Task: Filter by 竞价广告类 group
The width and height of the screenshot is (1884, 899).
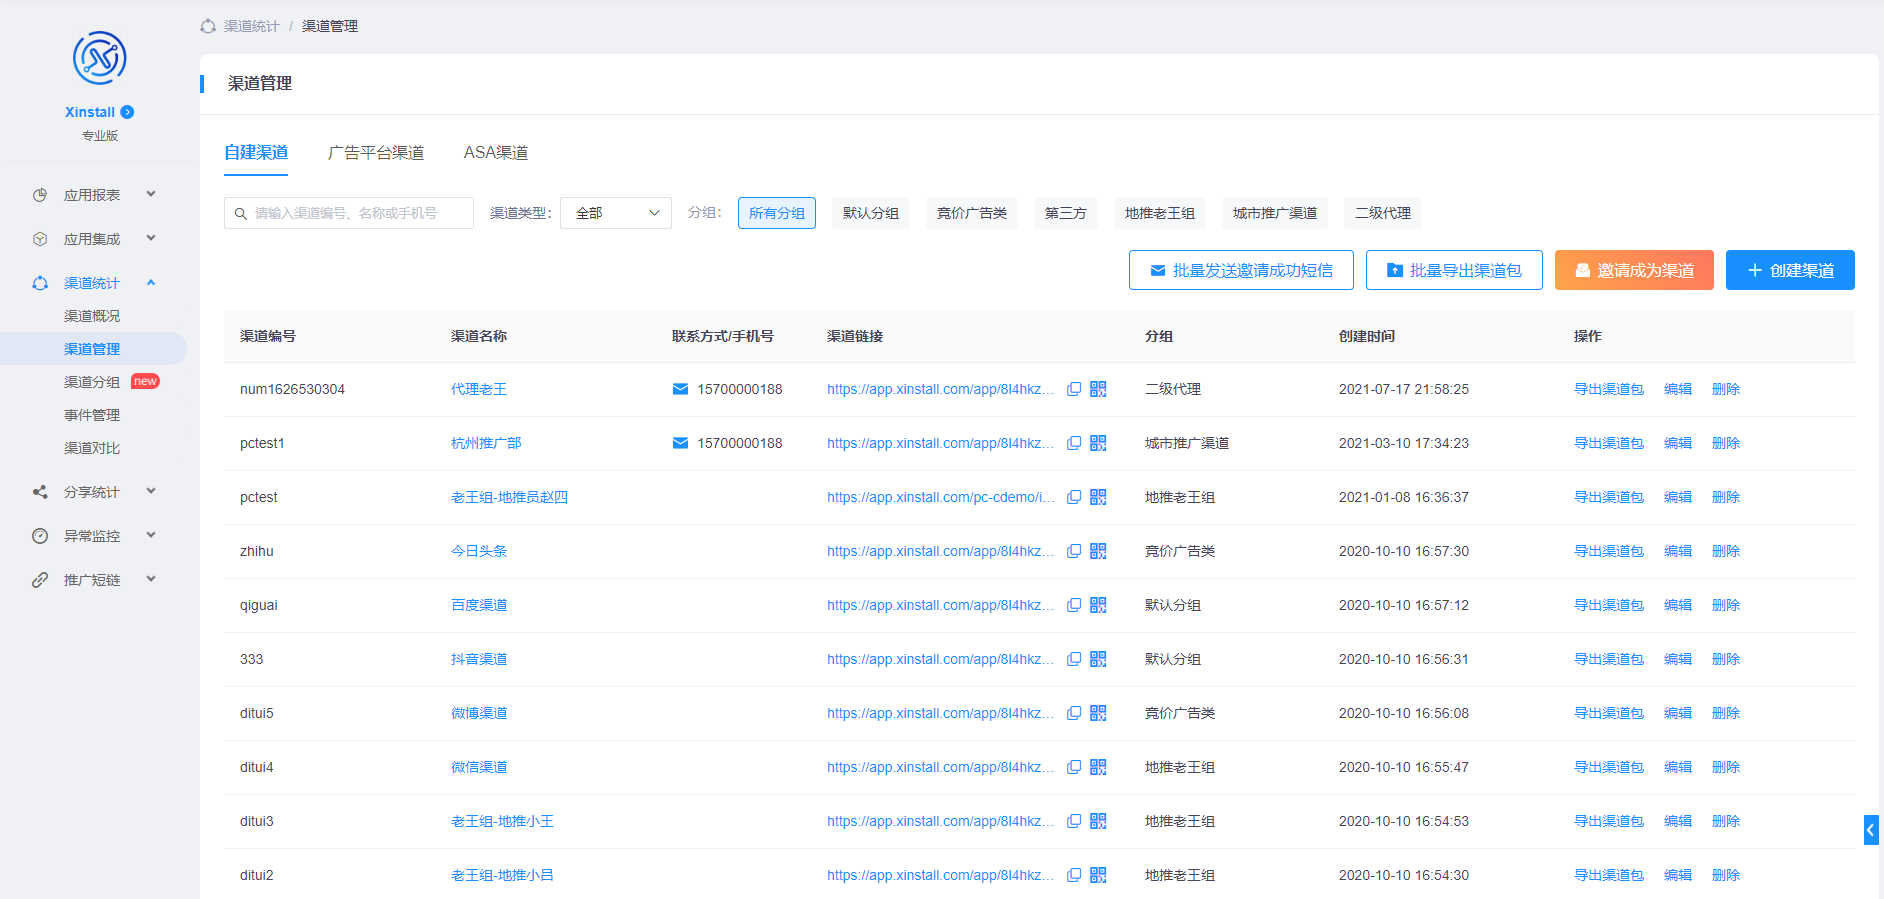Action: click(971, 213)
